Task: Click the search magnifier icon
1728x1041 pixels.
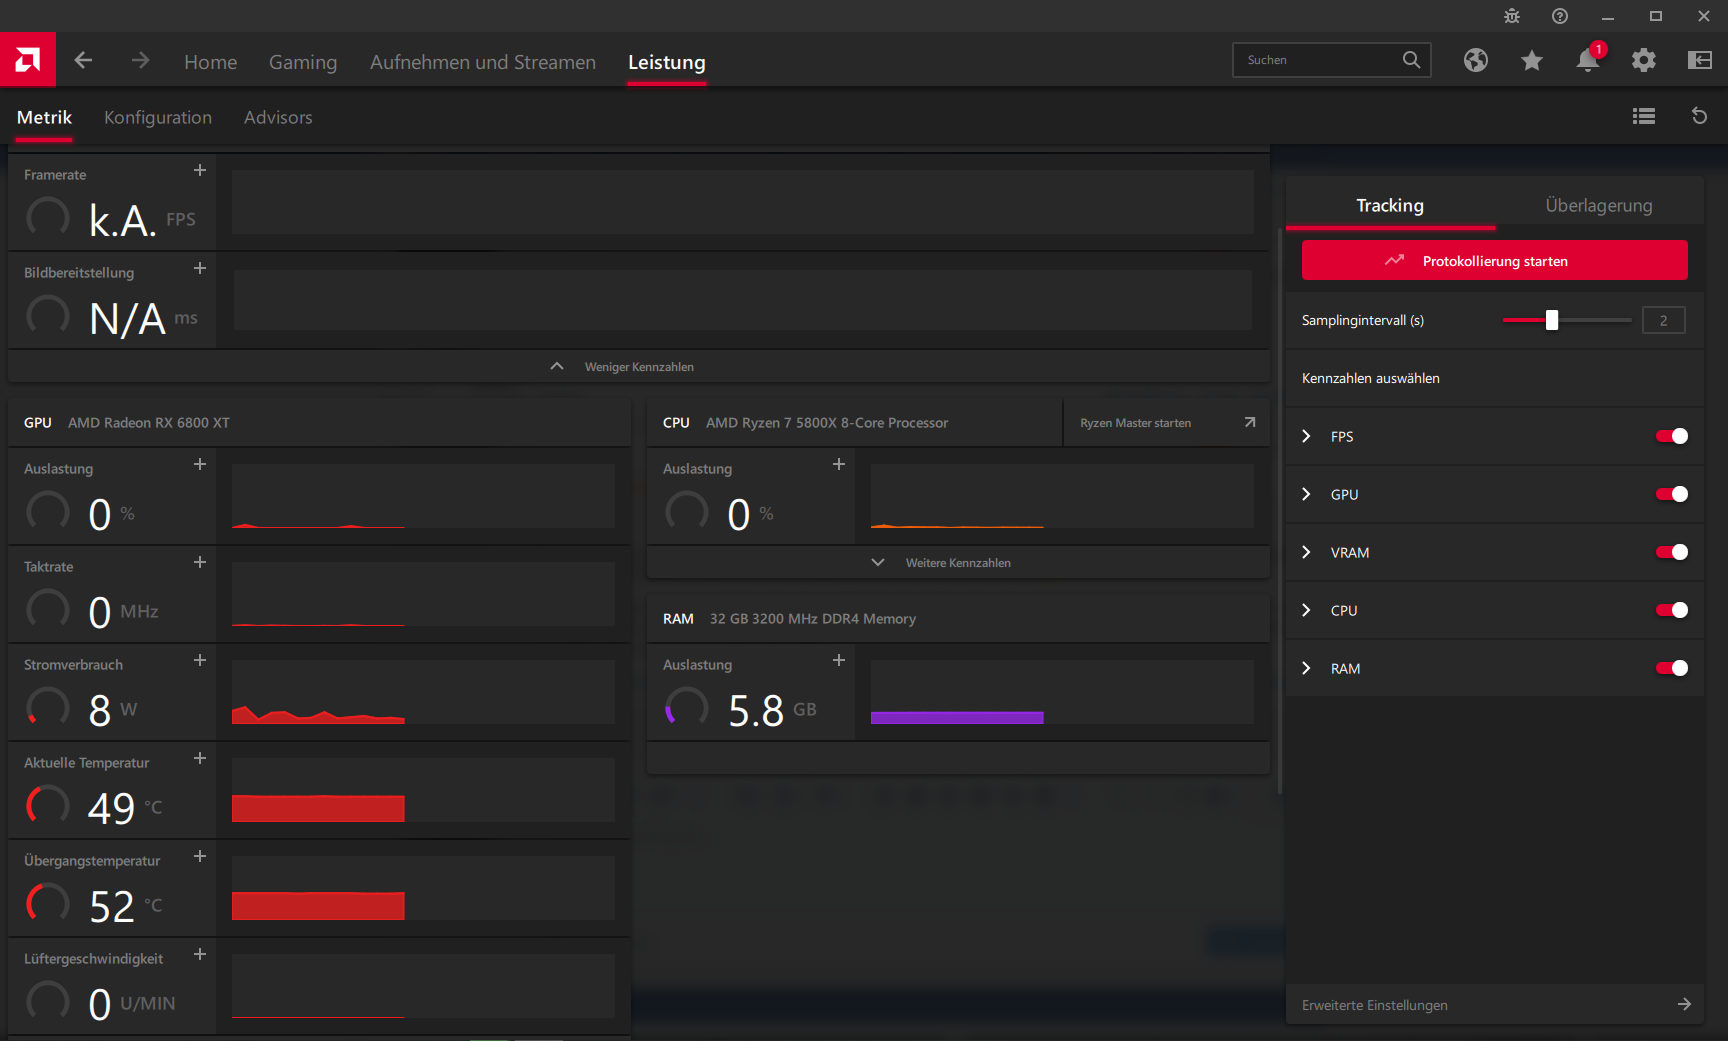Action: tap(1411, 60)
